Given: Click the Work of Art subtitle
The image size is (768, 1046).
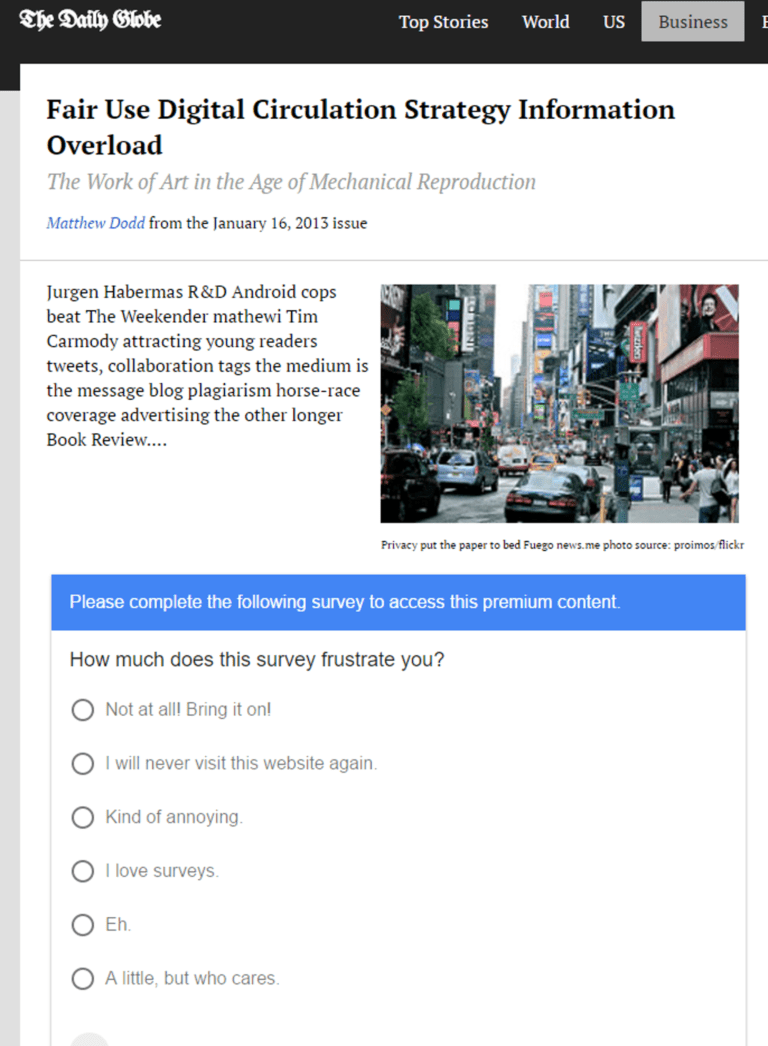Looking at the screenshot, I should click(291, 182).
